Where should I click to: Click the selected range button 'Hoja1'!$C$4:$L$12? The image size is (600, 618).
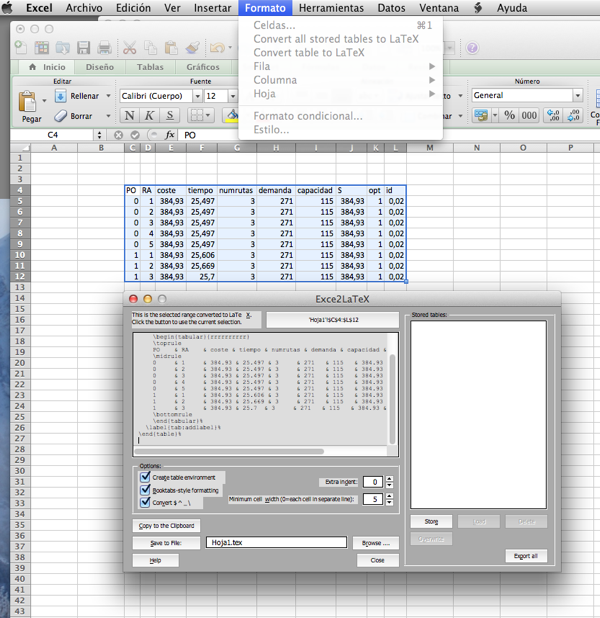coord(333,320)
